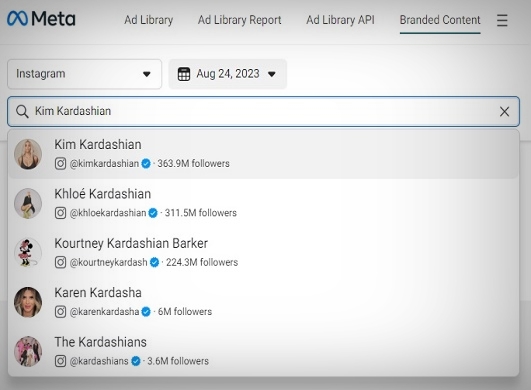
Task: Click the 363.9M followers text
Action: click(x=193, y=164)
